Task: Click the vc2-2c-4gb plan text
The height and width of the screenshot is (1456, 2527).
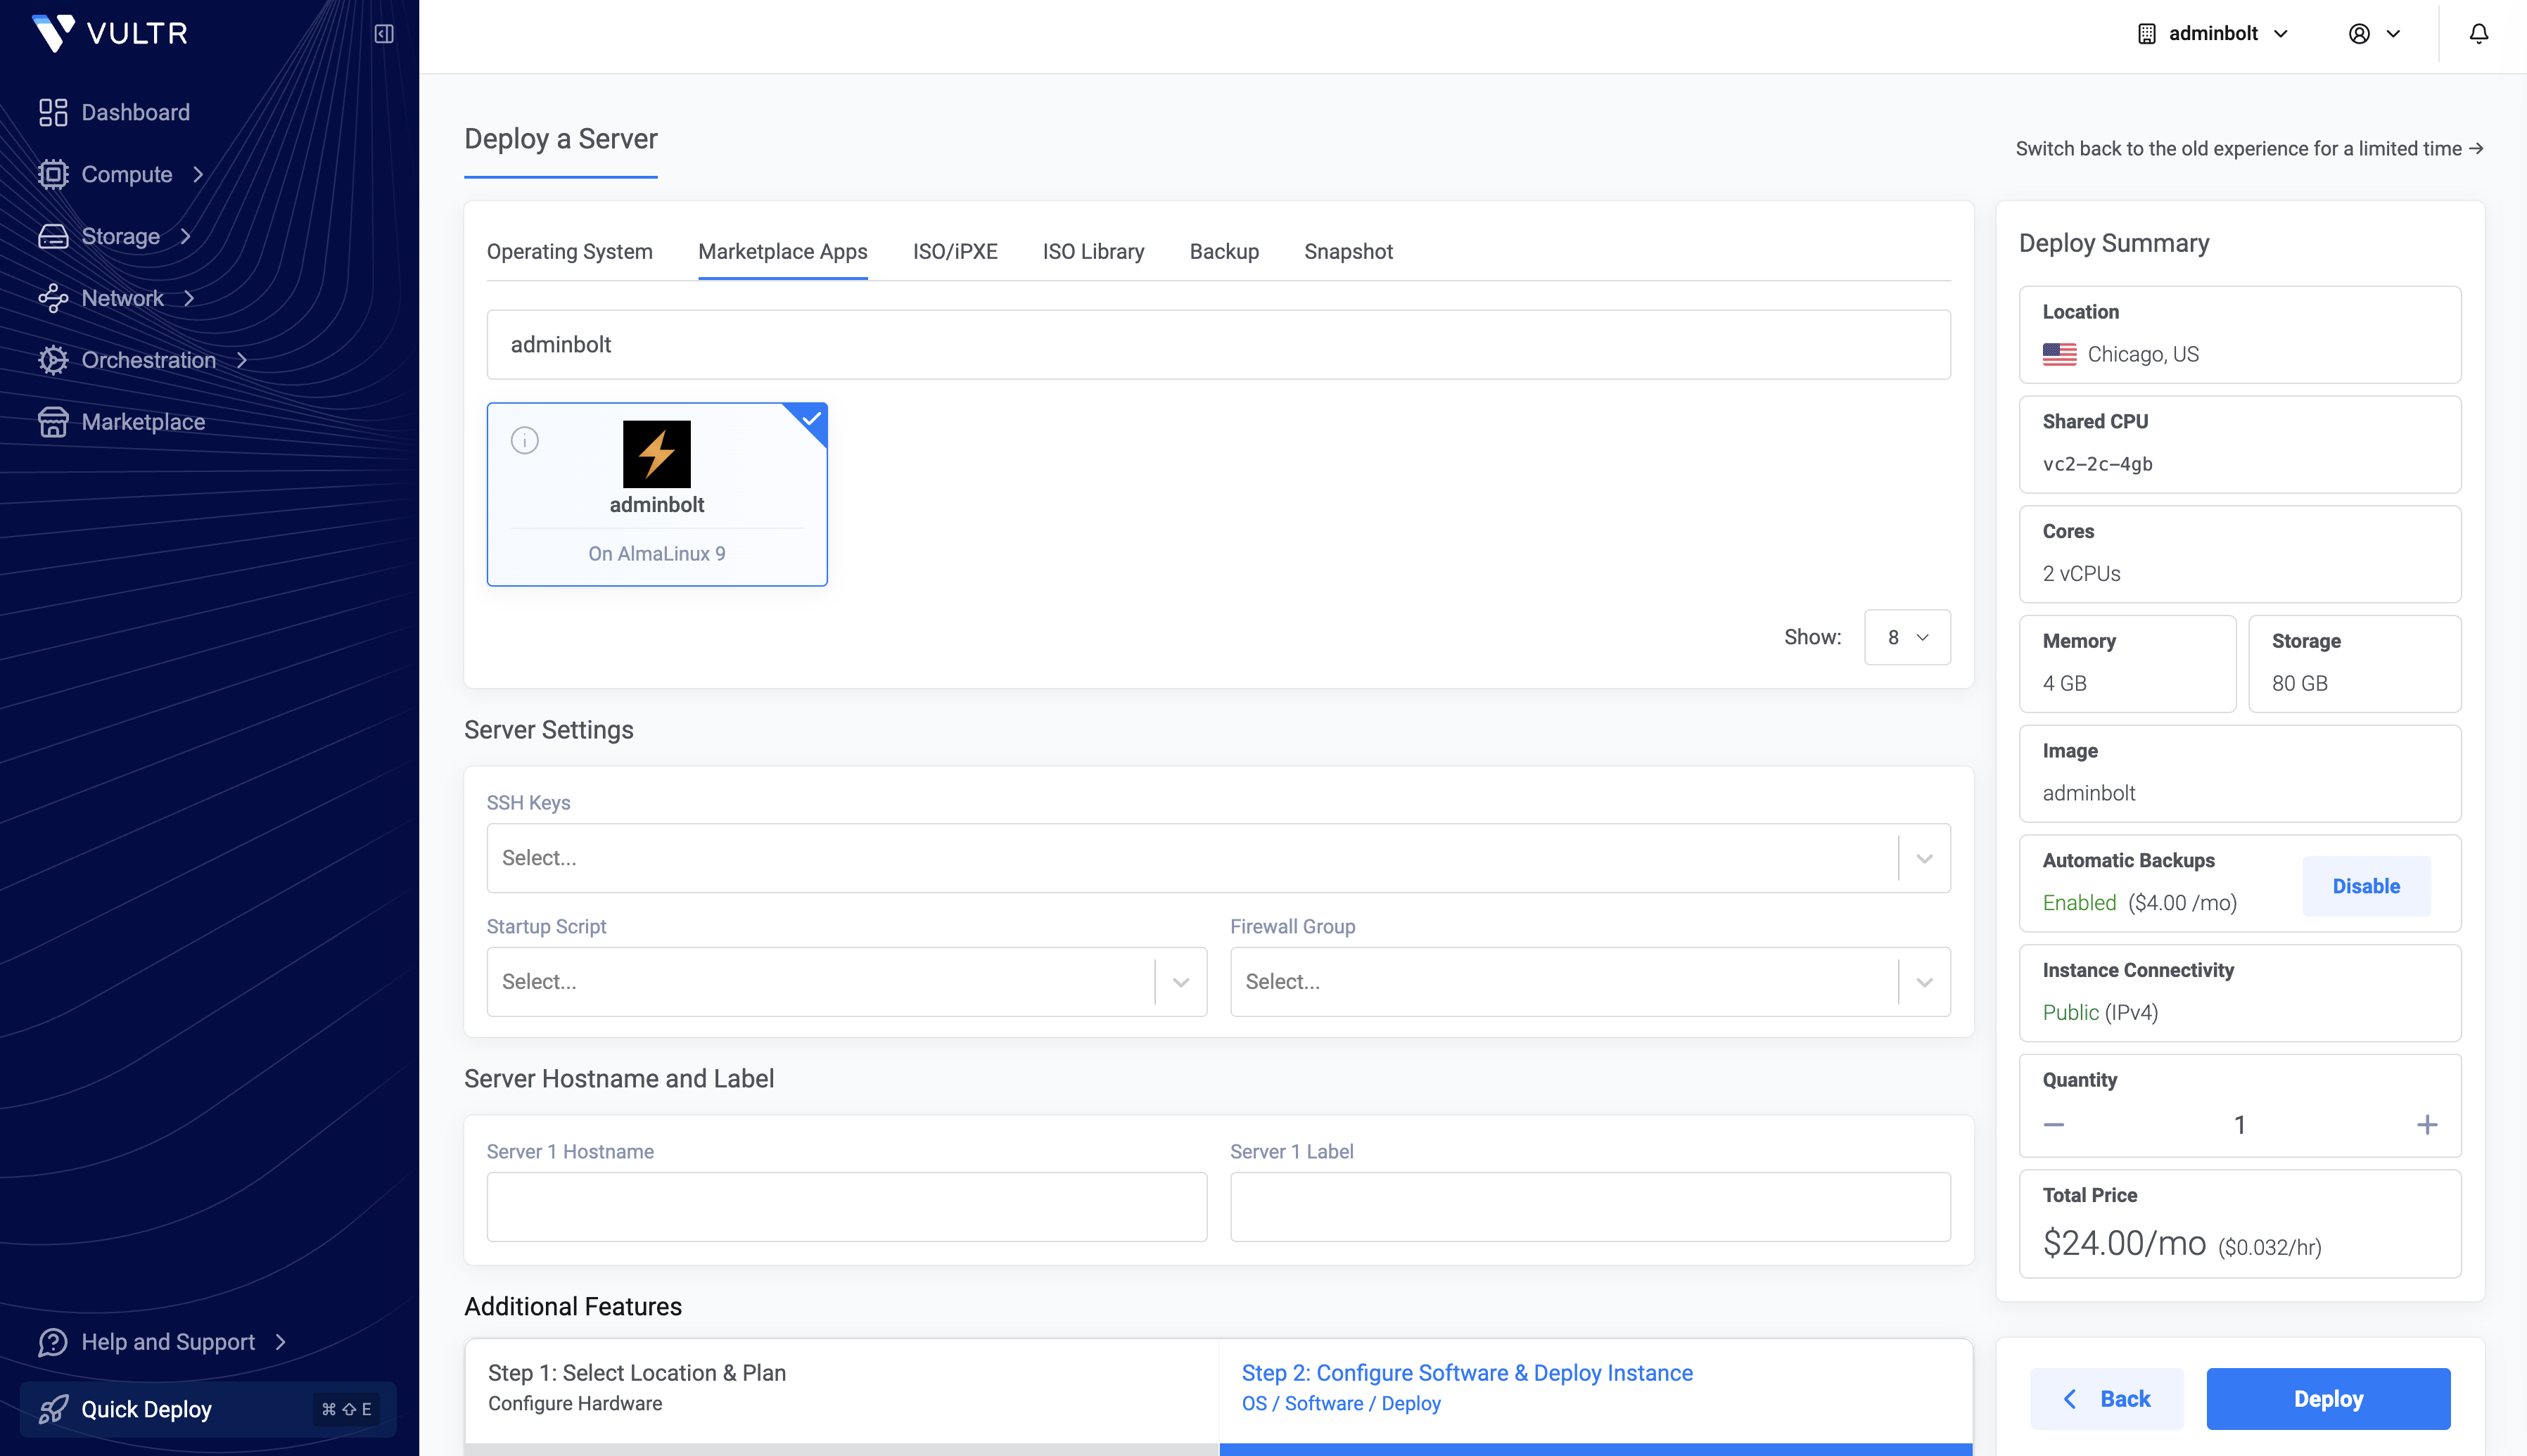Action: [x=2097, y=464]
